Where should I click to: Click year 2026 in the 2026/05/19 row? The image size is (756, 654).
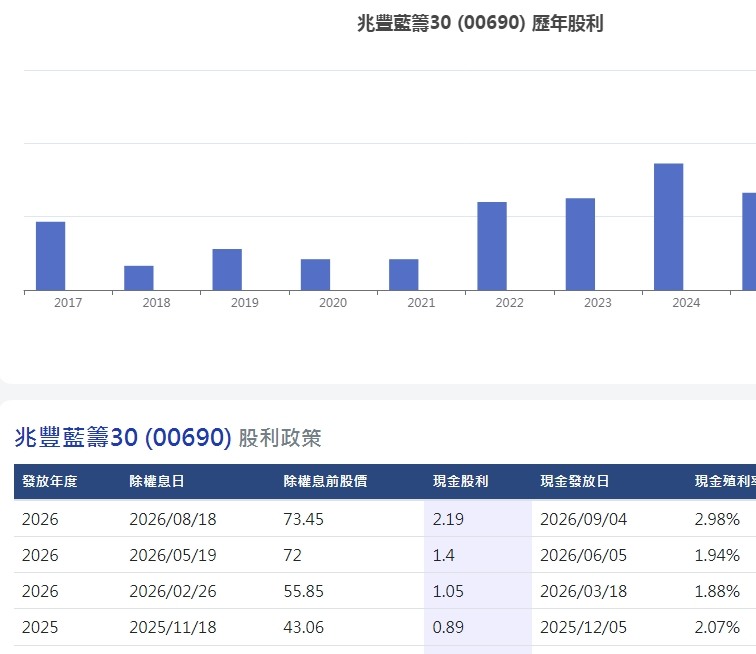coord(40,556)
